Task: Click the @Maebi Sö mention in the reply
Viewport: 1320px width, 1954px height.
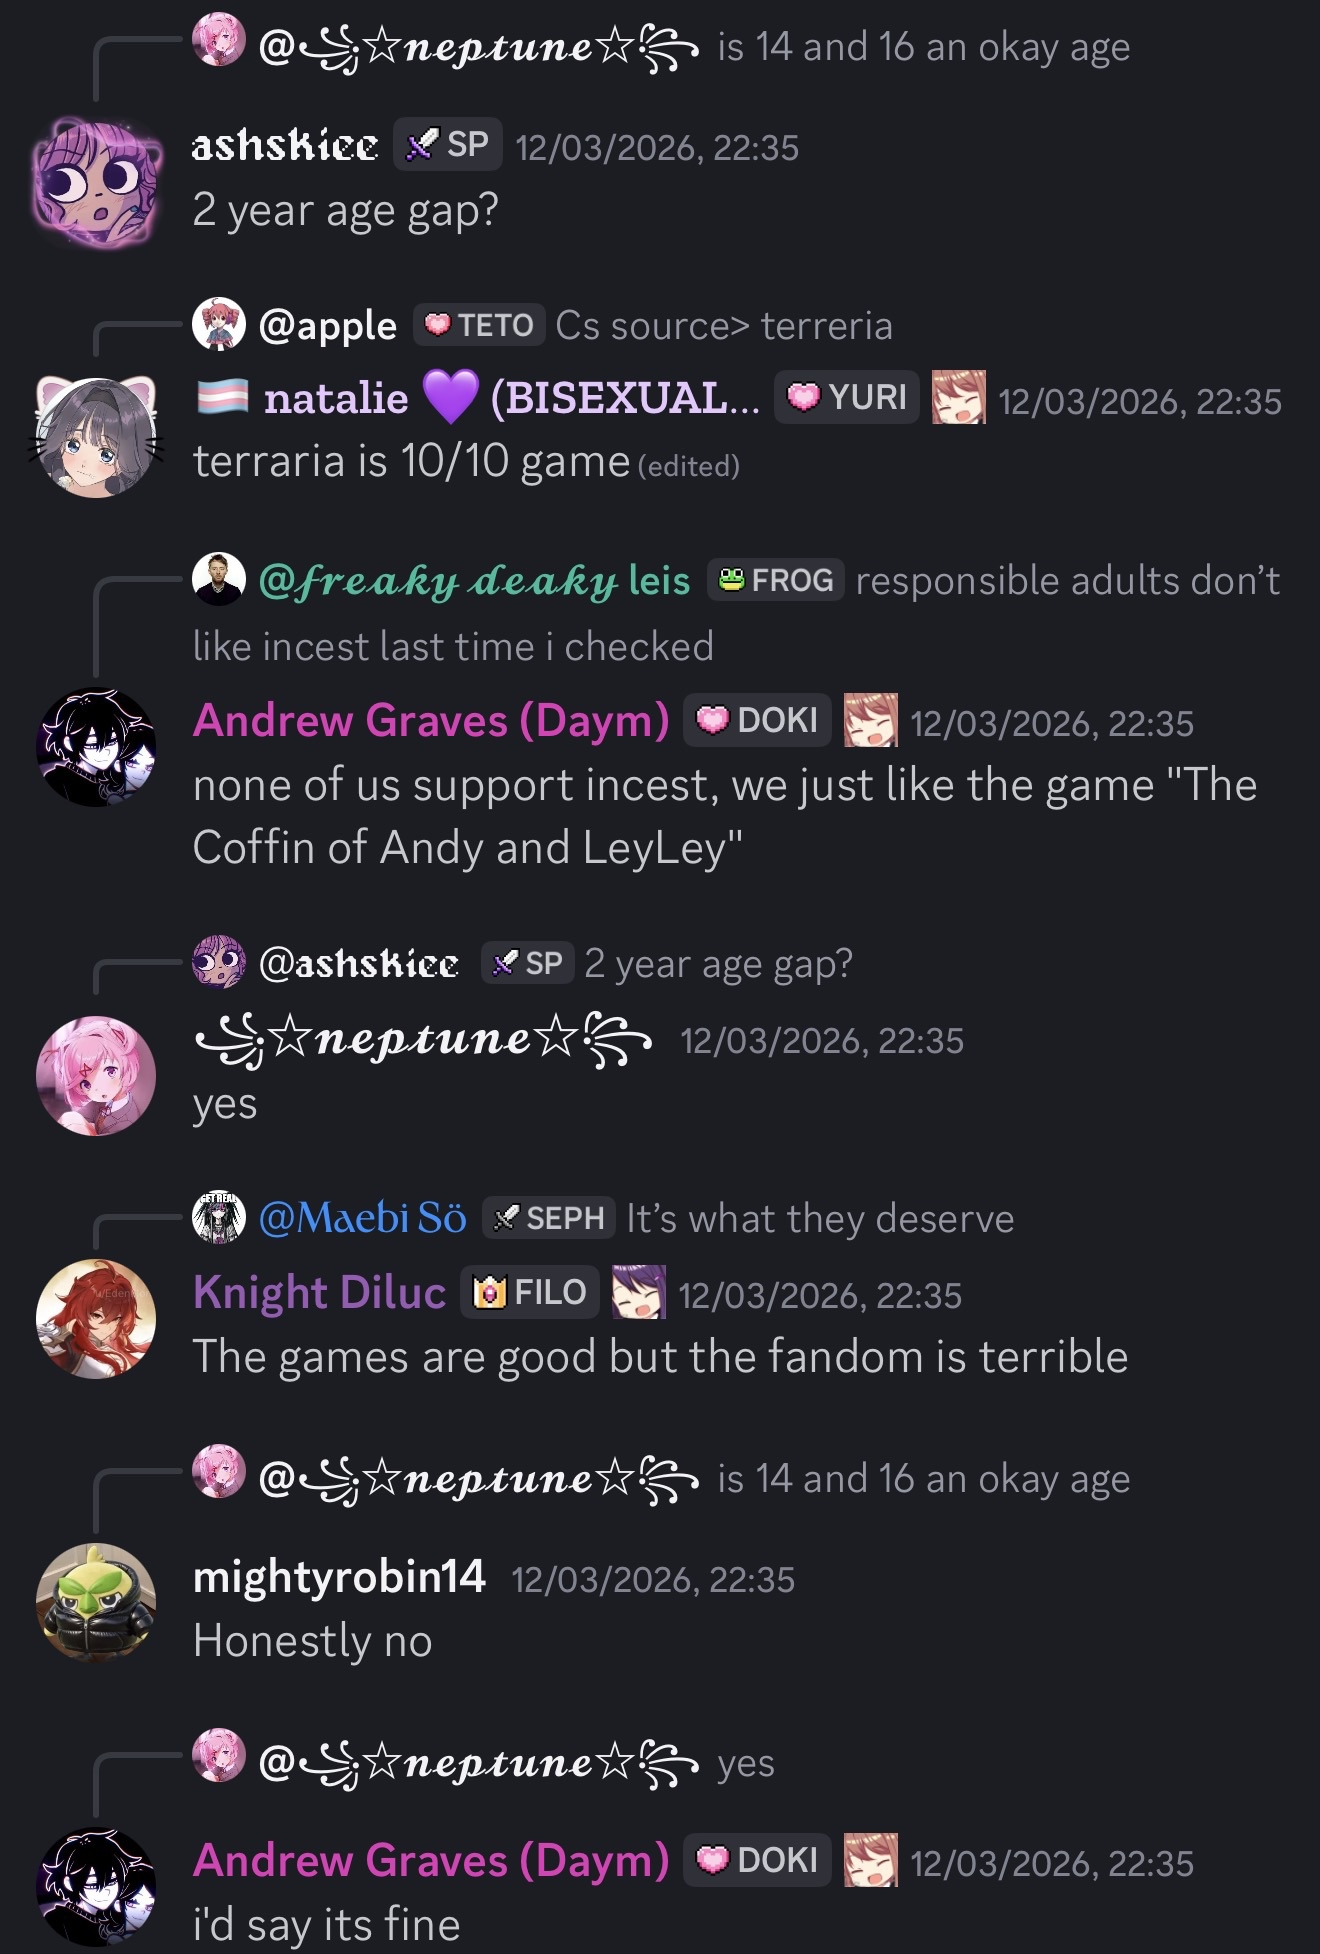Action: (x=362, y=1218)
